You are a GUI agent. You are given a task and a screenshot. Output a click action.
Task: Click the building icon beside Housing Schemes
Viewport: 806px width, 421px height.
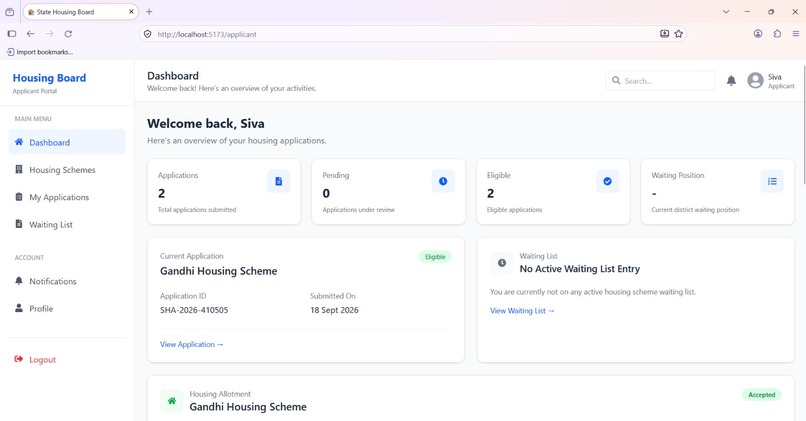click(x=19, y=169)
